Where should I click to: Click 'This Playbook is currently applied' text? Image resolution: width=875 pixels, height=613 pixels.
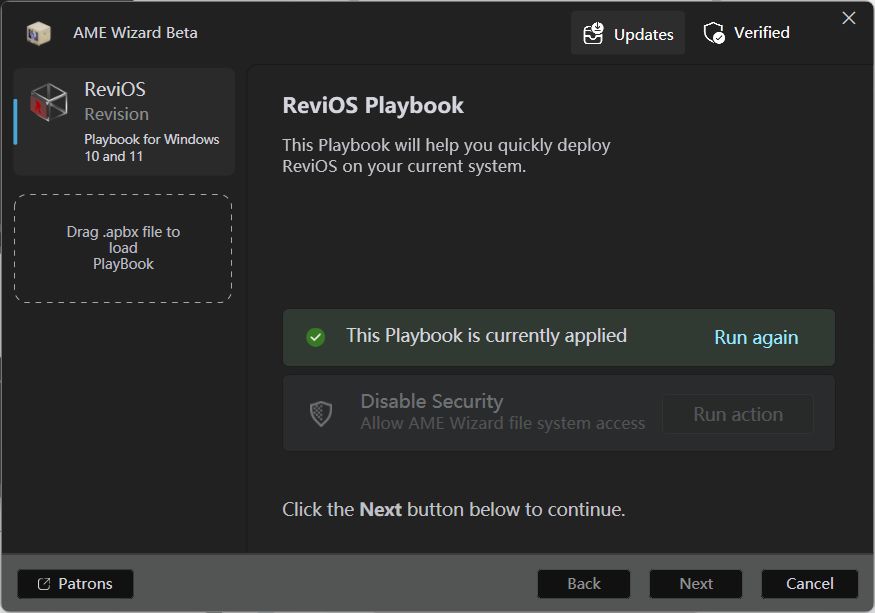486,336
